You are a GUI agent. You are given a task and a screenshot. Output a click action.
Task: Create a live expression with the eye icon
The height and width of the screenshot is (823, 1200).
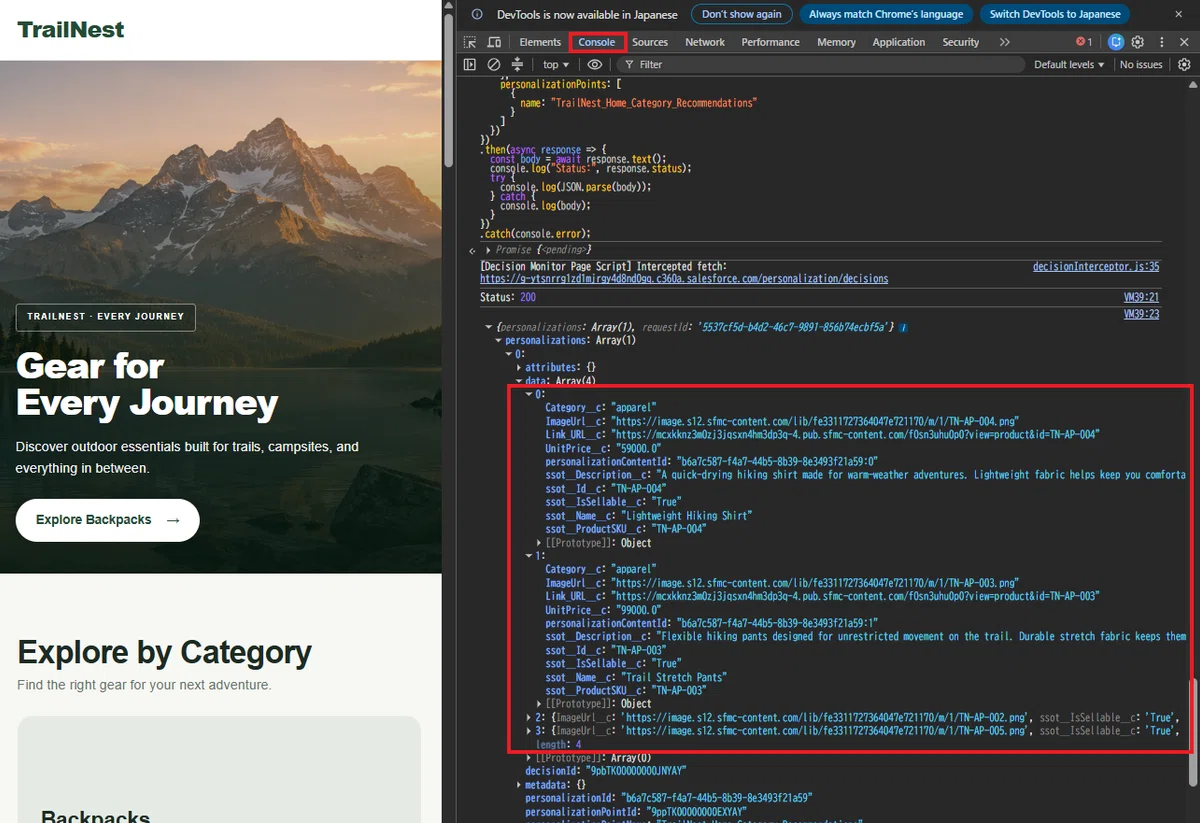595,64
